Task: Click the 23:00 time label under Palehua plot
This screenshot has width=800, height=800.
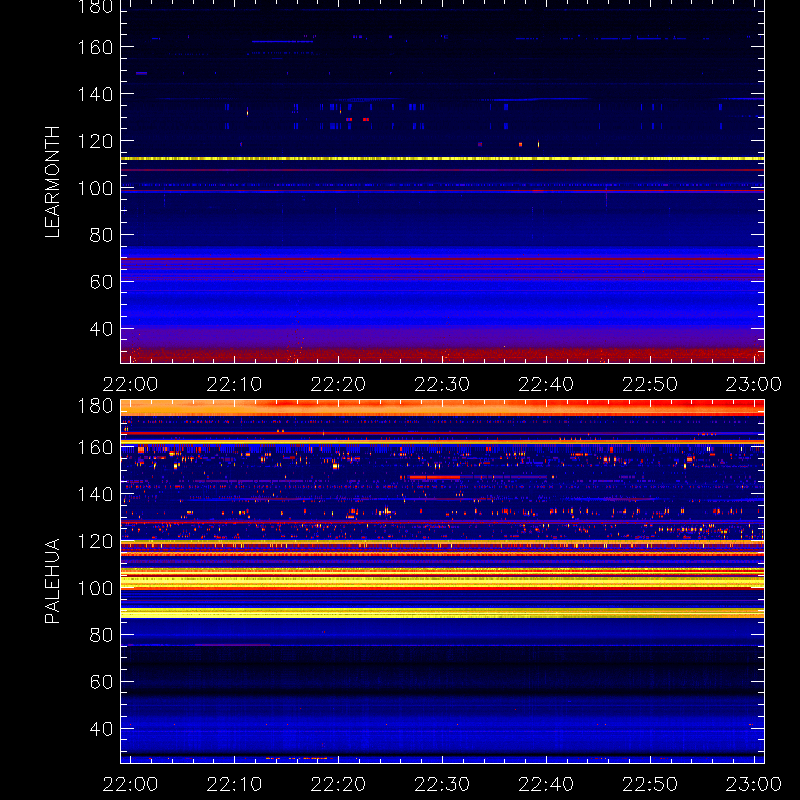Action: 754,784
